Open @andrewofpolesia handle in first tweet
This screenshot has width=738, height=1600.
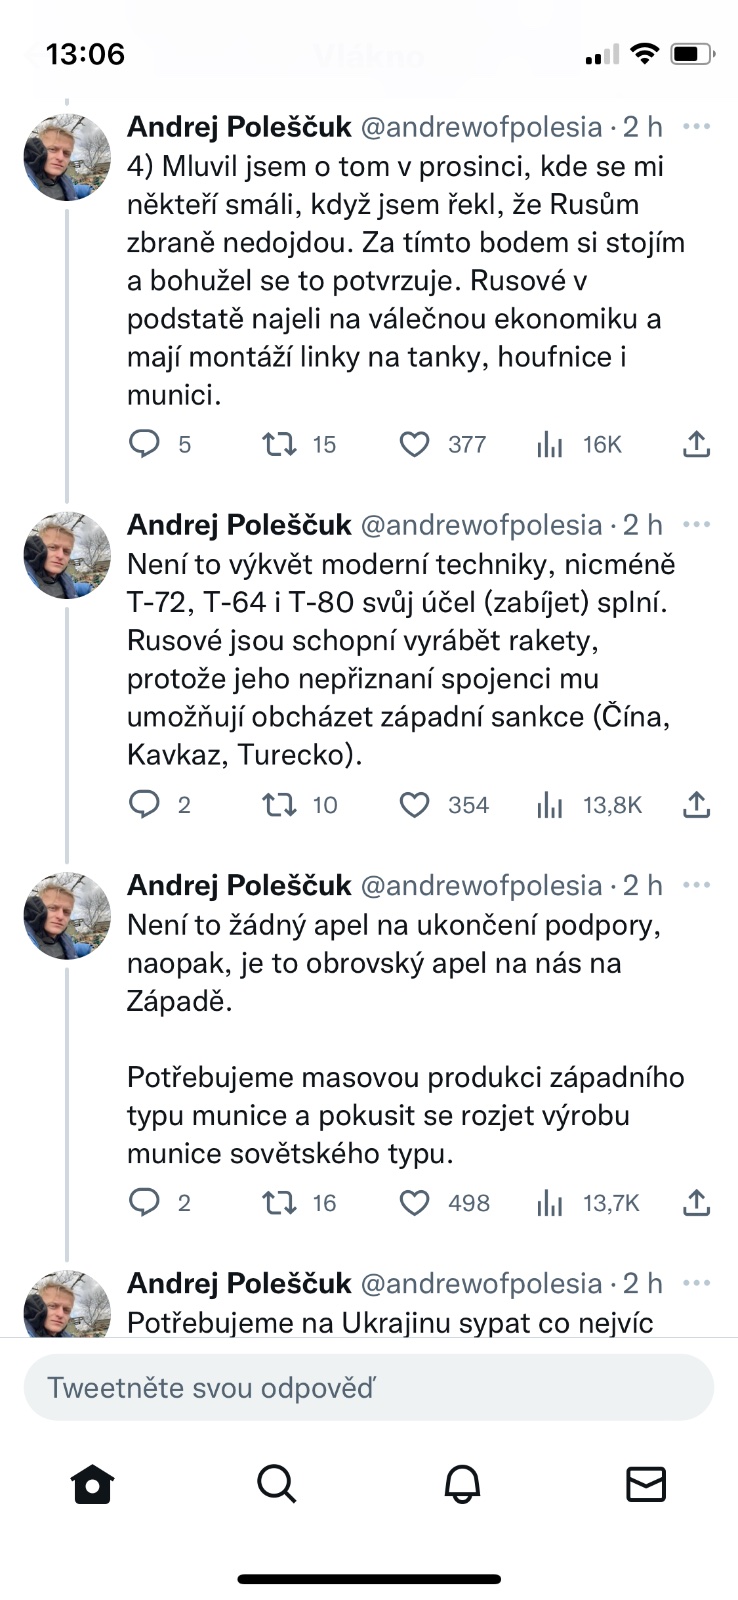tap(480, 127)
